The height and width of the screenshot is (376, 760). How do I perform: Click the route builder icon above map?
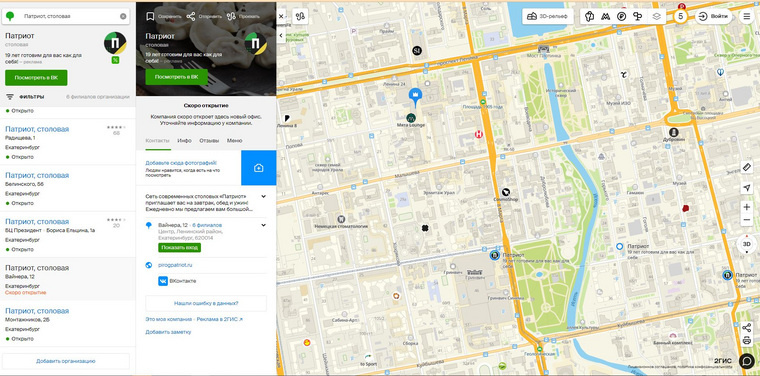click(x=301, y=16)
